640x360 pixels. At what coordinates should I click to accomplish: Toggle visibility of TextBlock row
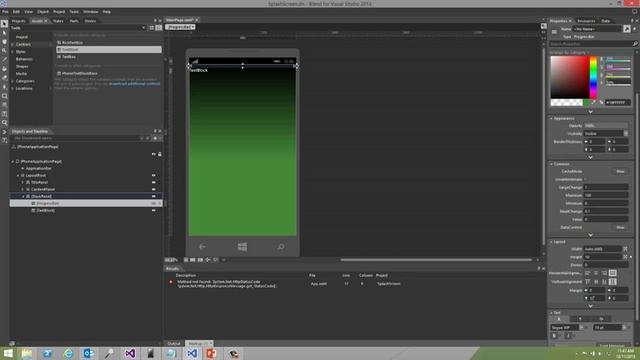(x=154, y=210)
